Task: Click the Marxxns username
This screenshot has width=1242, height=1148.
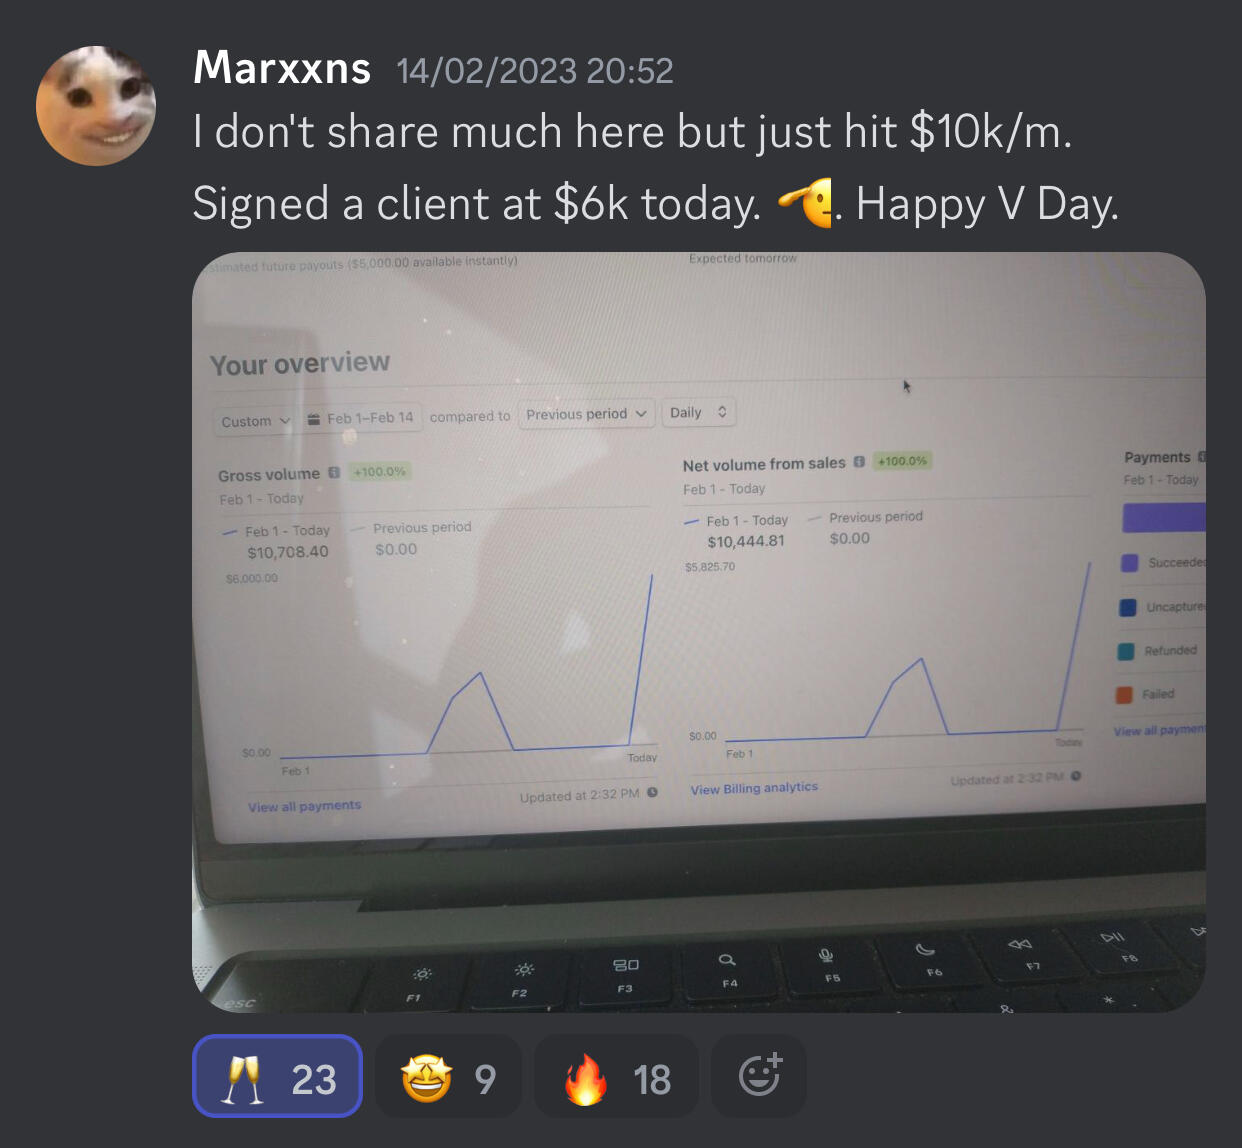Action: (282, 68)
